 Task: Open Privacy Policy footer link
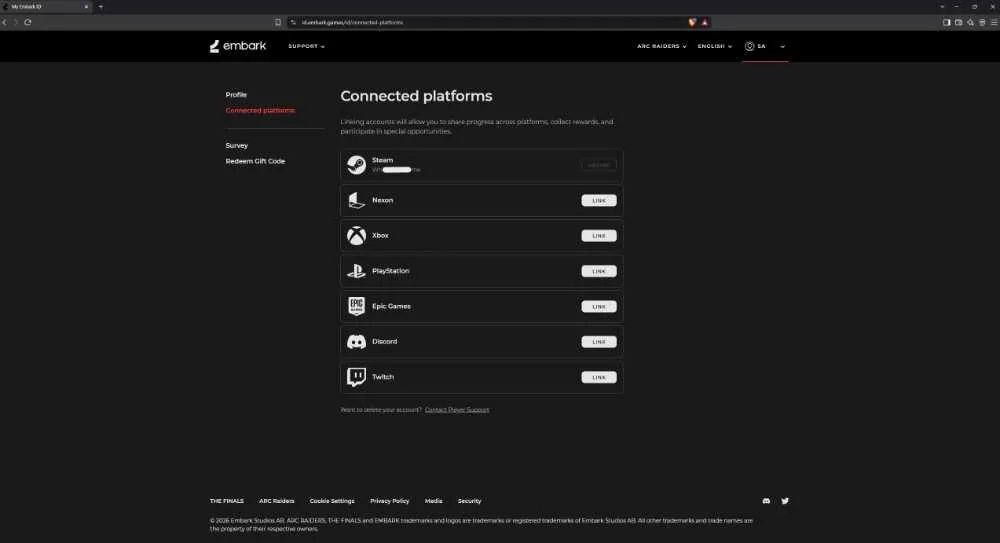390,501
